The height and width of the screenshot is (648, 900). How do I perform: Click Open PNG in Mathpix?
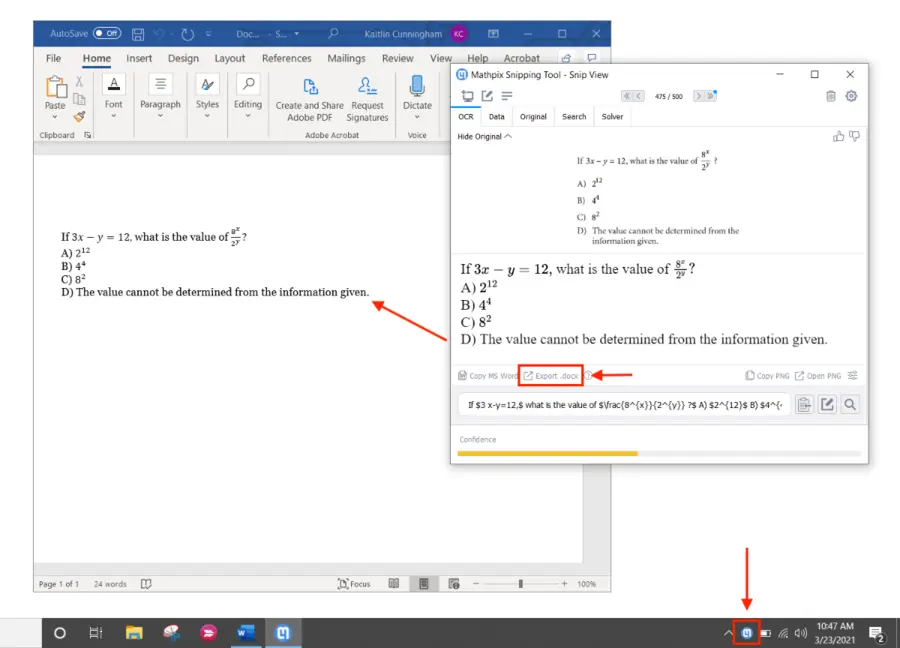(x=818, y=376)
